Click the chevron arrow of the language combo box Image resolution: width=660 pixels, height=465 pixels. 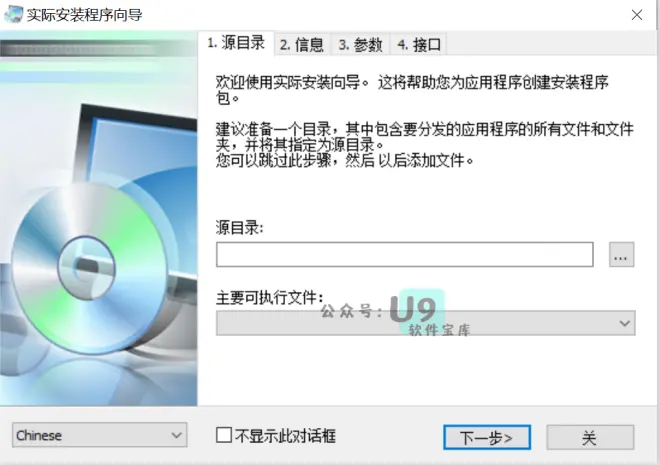point(177,435)
